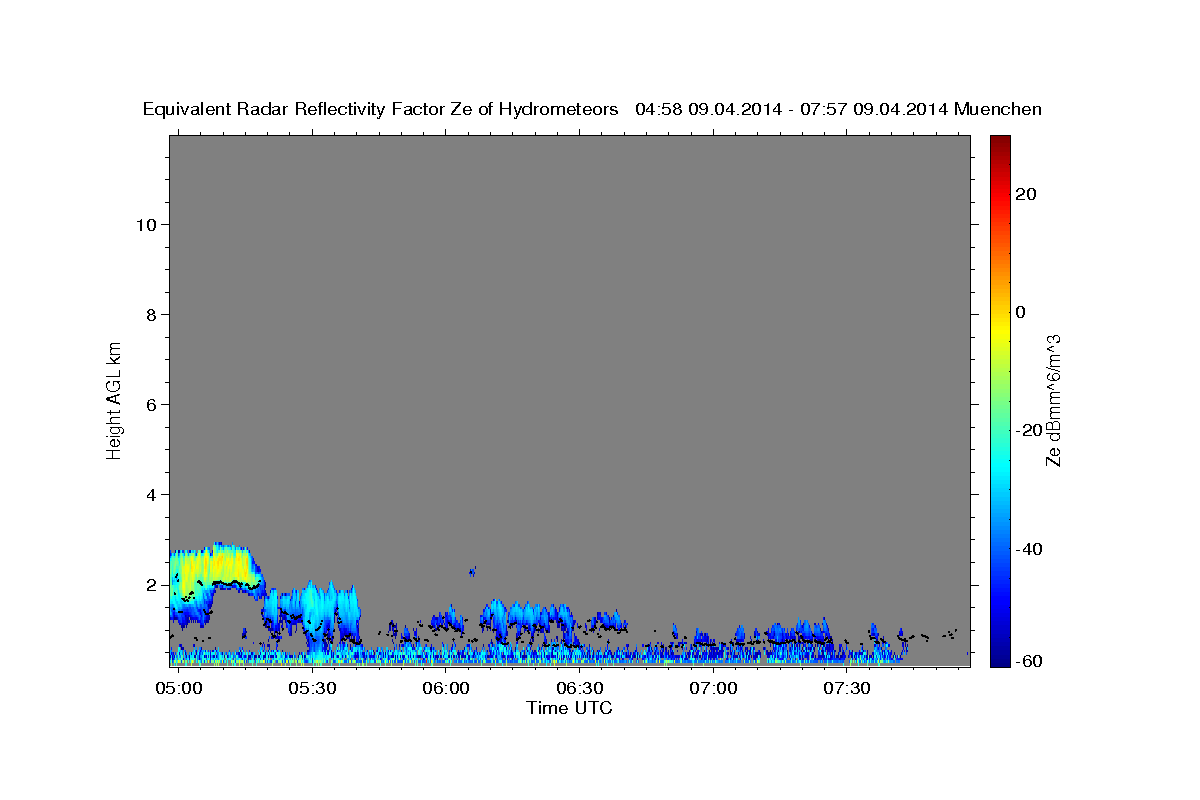This screenshot has height=800, width=1200.
Task: Click the 05:00 time tick label
Action: [180, 689]
